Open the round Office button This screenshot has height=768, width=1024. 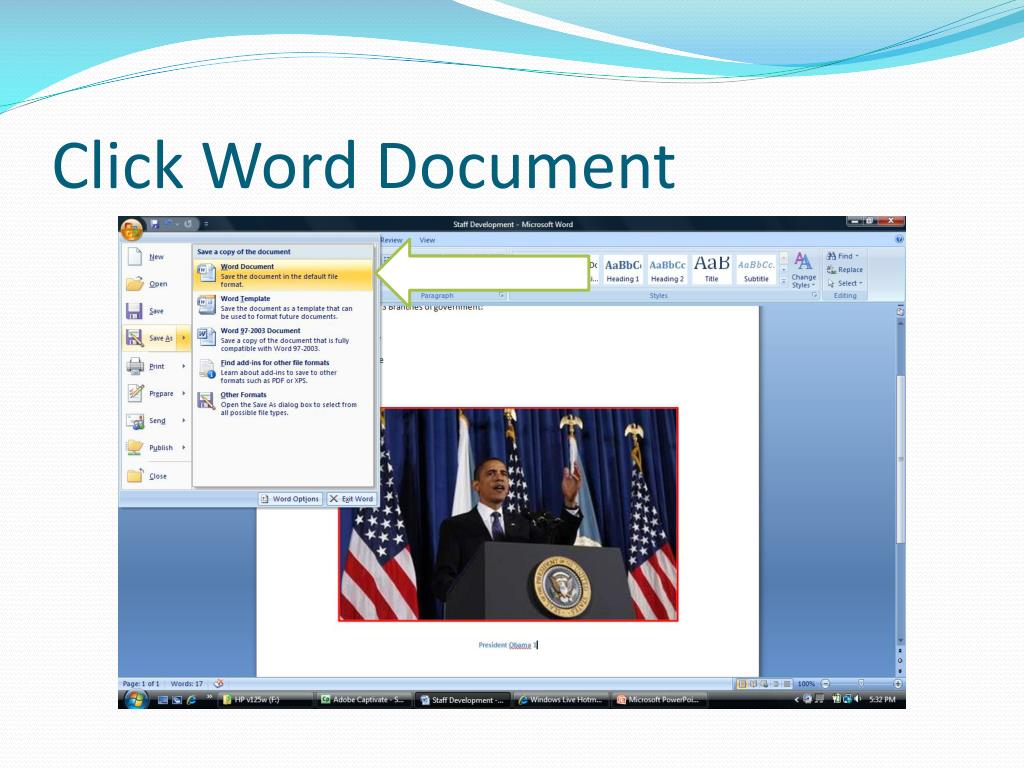pos(131,229)
